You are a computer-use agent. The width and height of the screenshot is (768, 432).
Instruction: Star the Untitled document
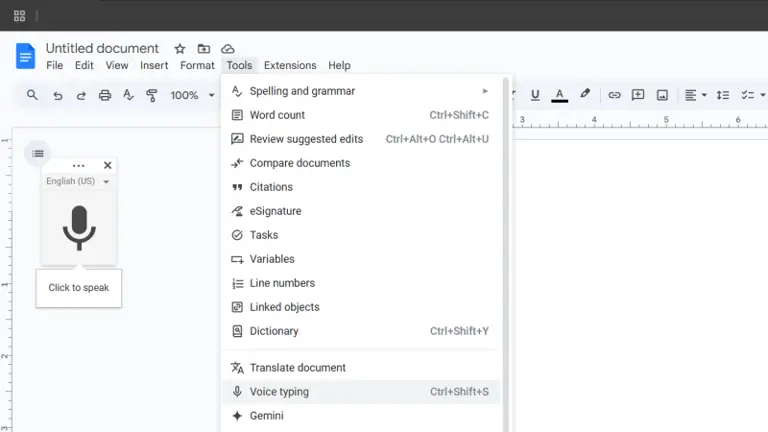click(x=180, y=49)
